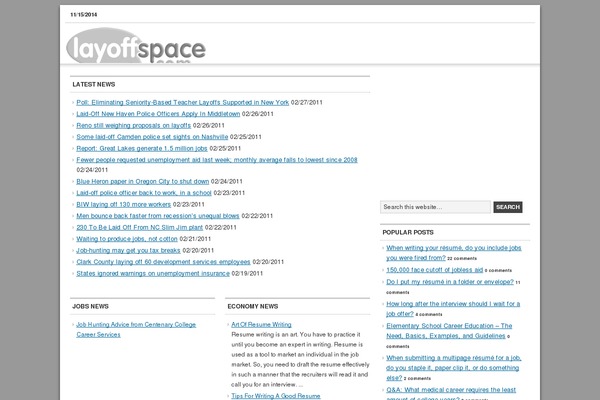This screenshot has height=400, width=600.
Task: Open Elementary School Career Education post
Action: click(x=449, y=331)
